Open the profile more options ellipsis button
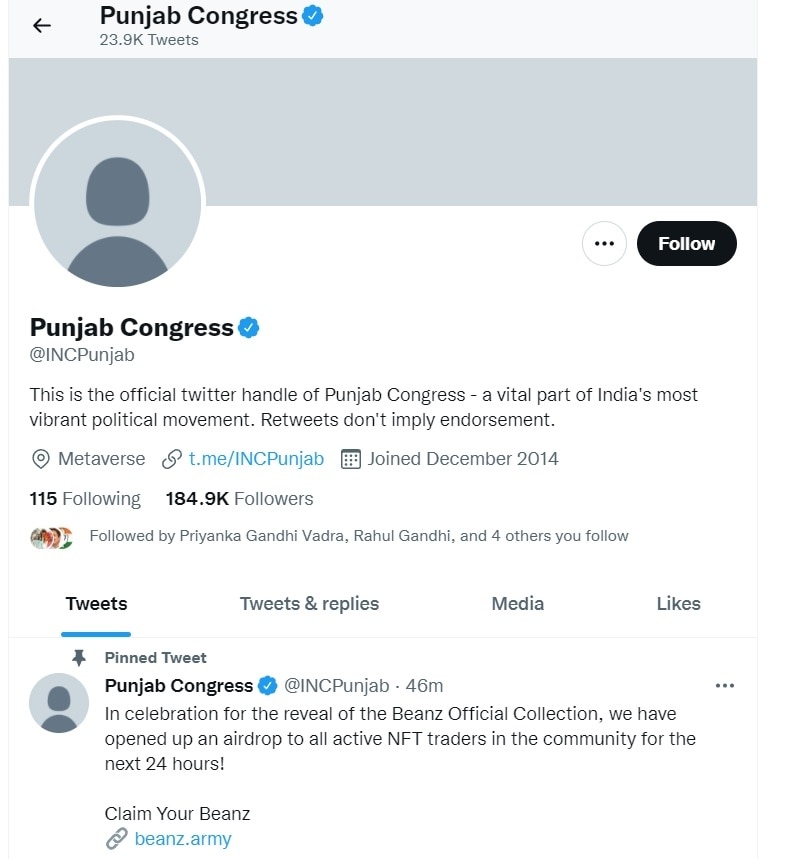Viewport: 785px width, 859px height. pos(604,243)
